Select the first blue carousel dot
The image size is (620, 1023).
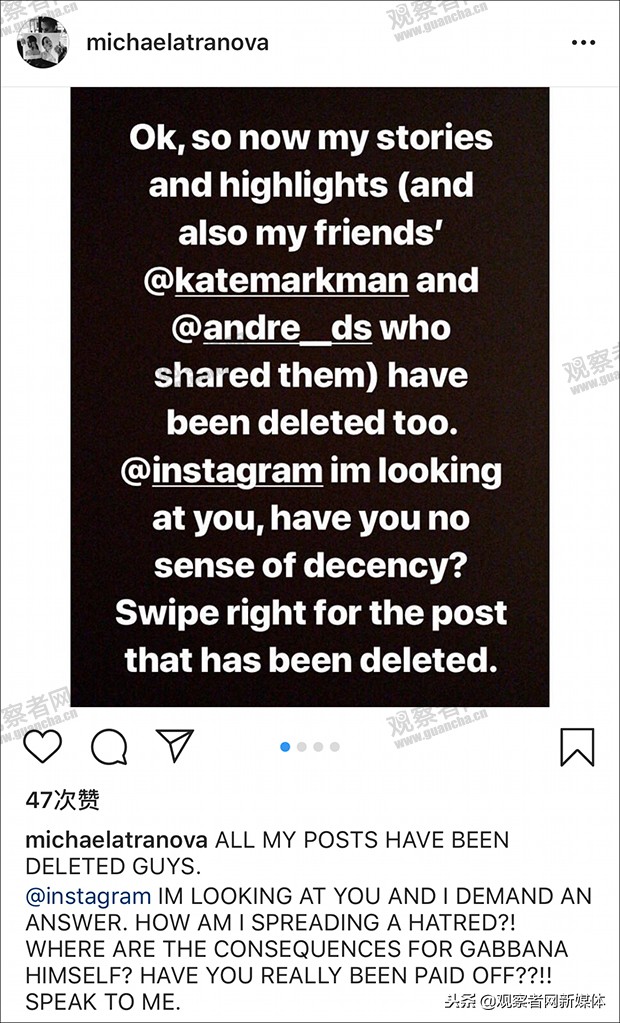pos(286,747)
